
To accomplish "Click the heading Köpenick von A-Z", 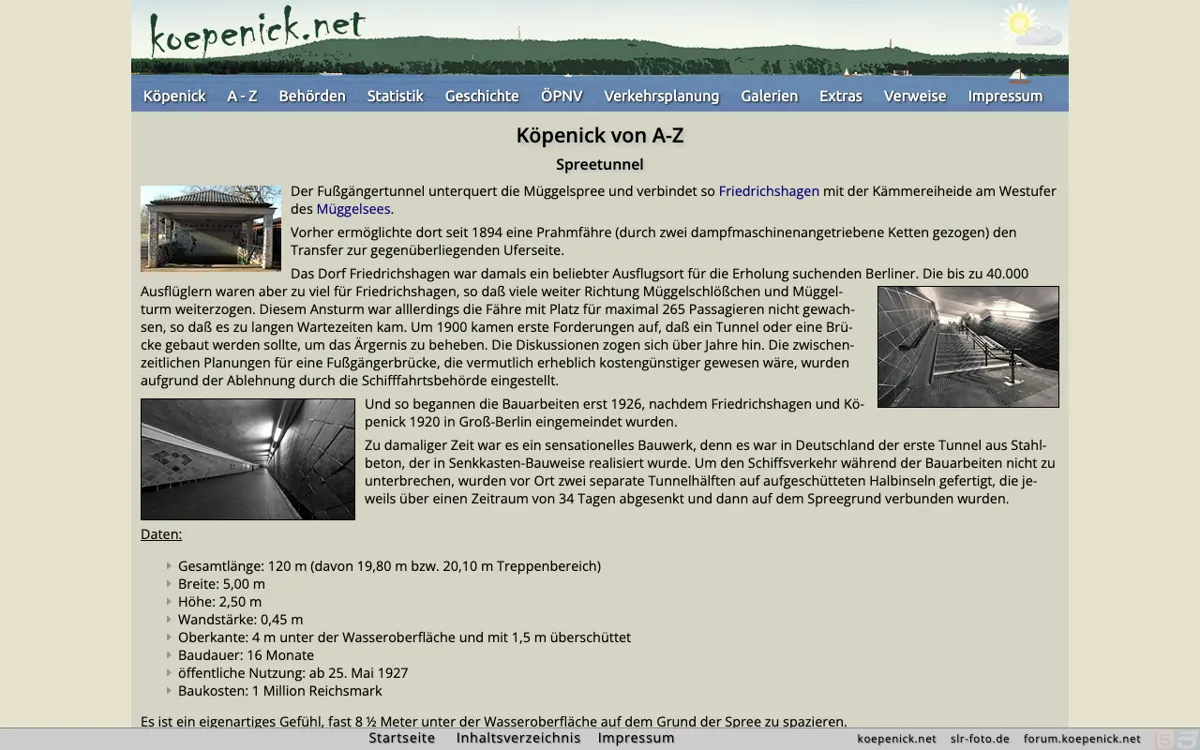I will tap(600, 135).
